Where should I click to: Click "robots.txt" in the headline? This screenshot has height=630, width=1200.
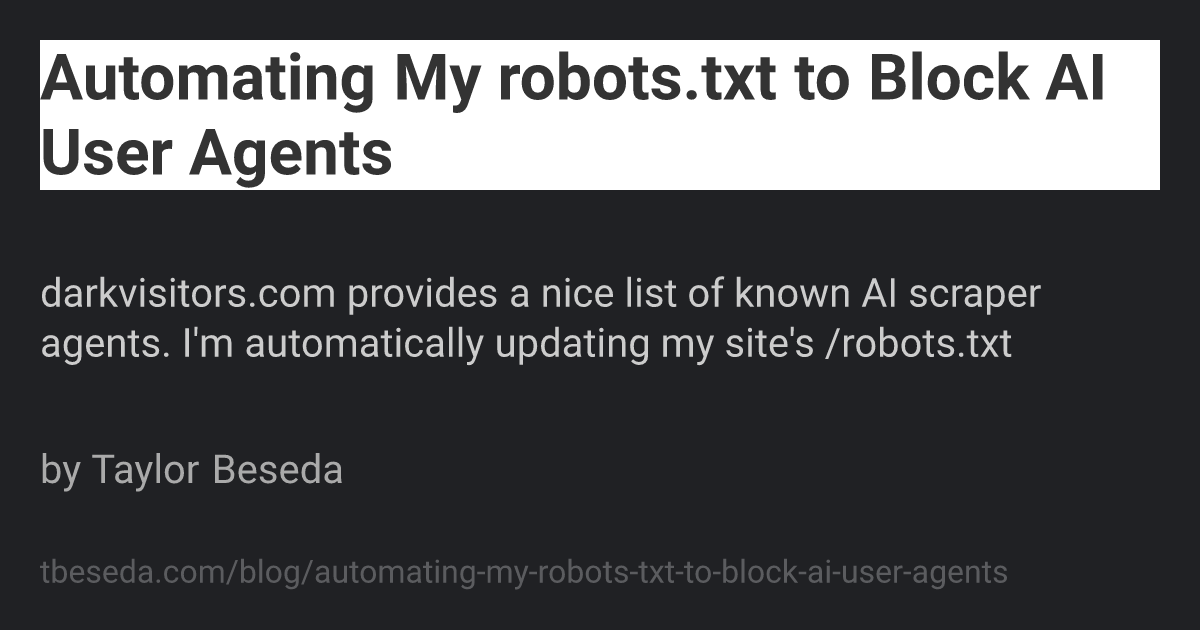coord(637,78)
